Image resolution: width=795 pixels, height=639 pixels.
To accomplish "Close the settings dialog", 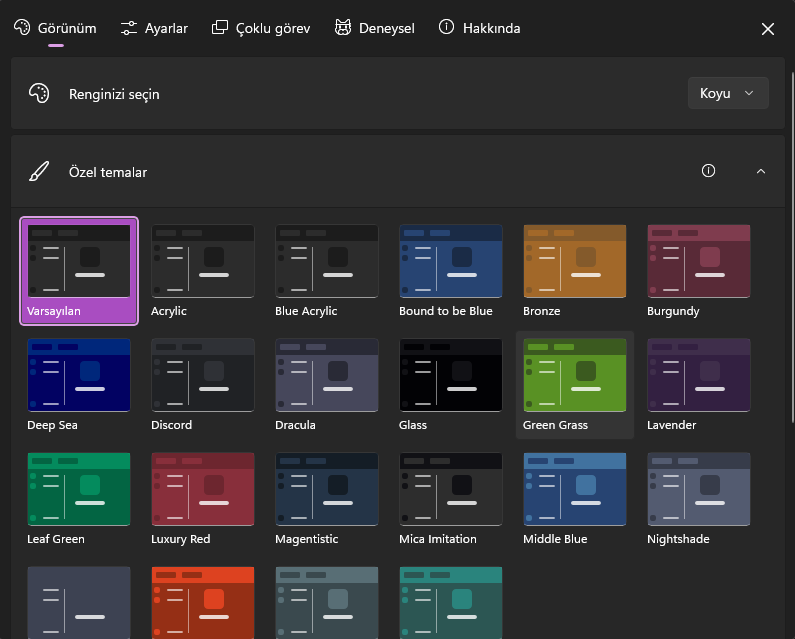I will [768, 29].
